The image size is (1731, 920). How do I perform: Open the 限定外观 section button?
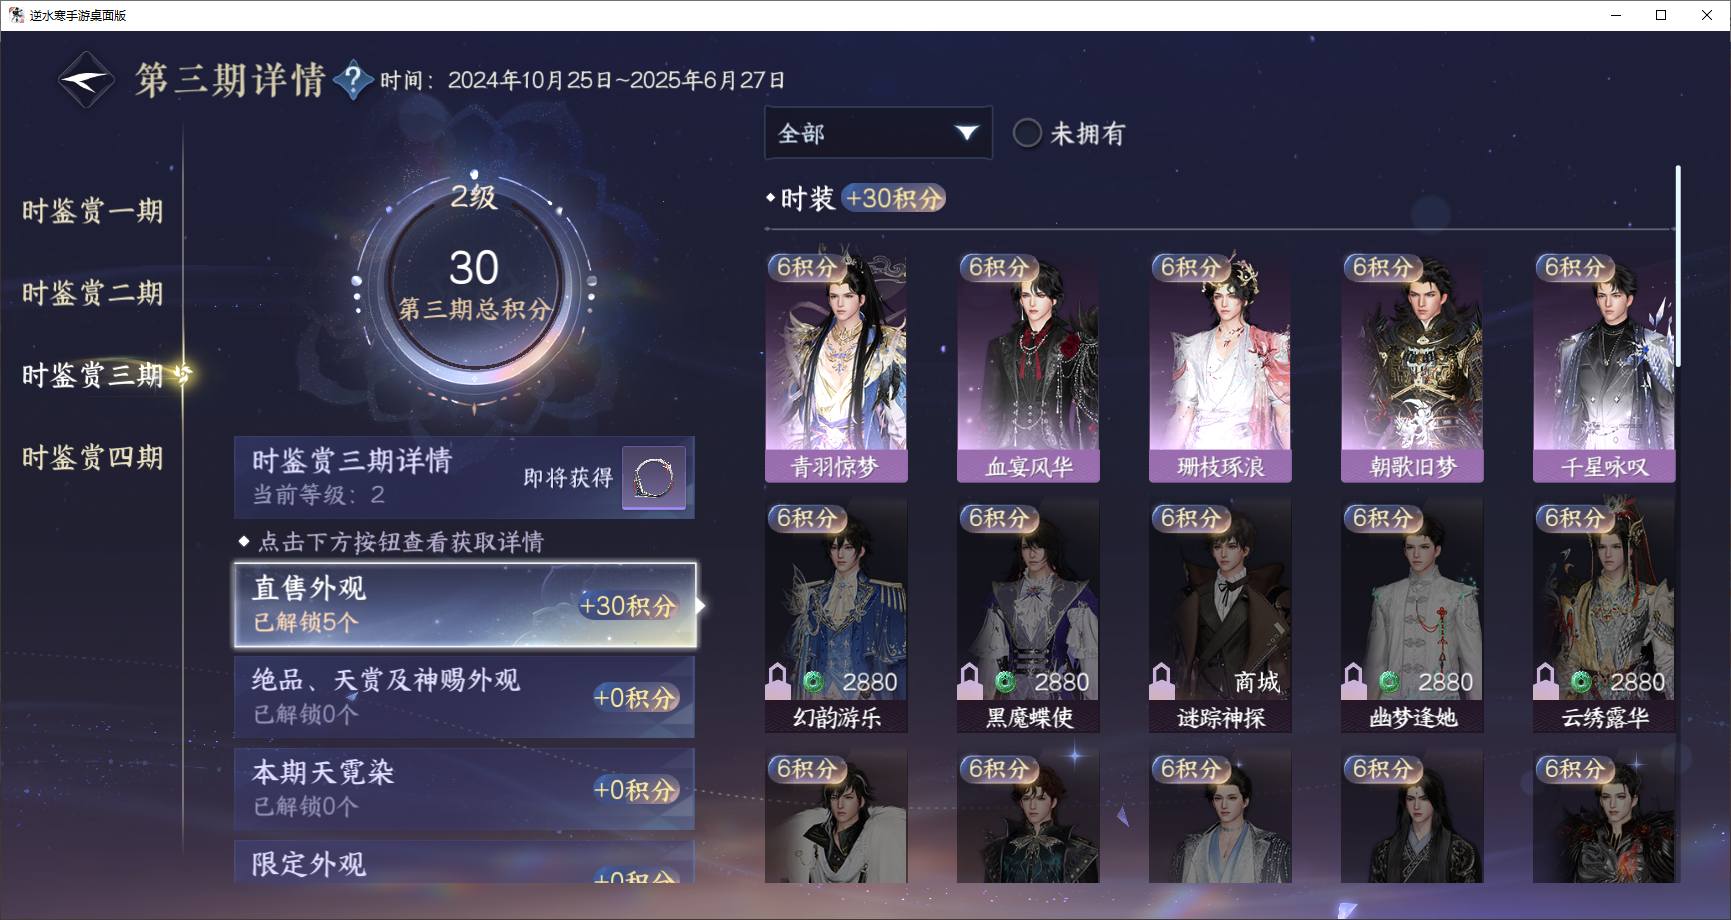465,862
